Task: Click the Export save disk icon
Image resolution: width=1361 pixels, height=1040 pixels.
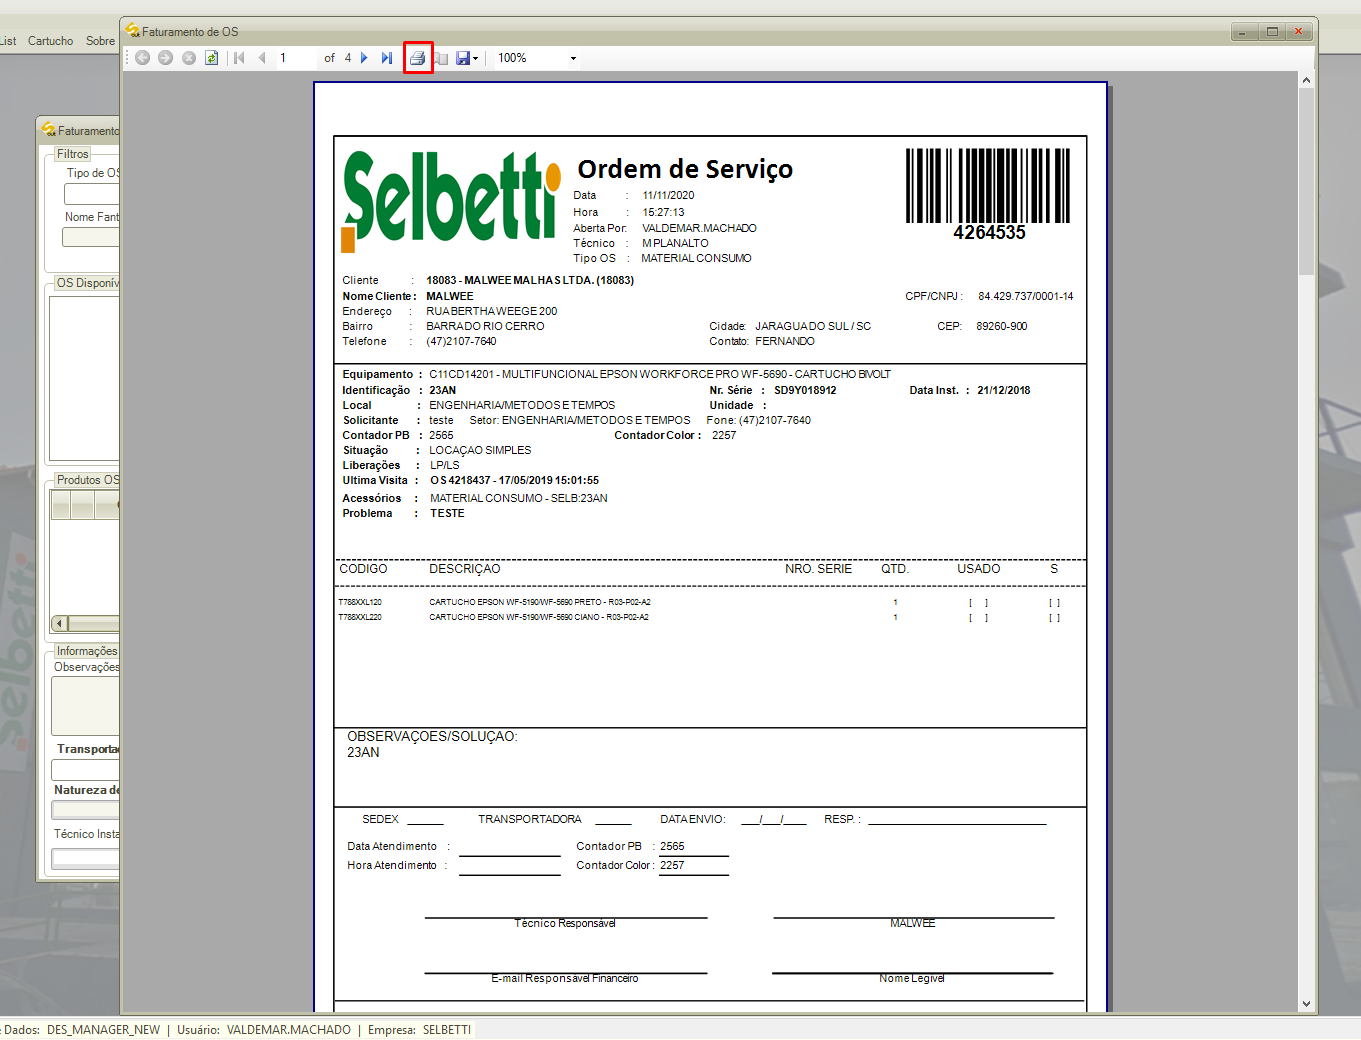Action: pos(463,58)
